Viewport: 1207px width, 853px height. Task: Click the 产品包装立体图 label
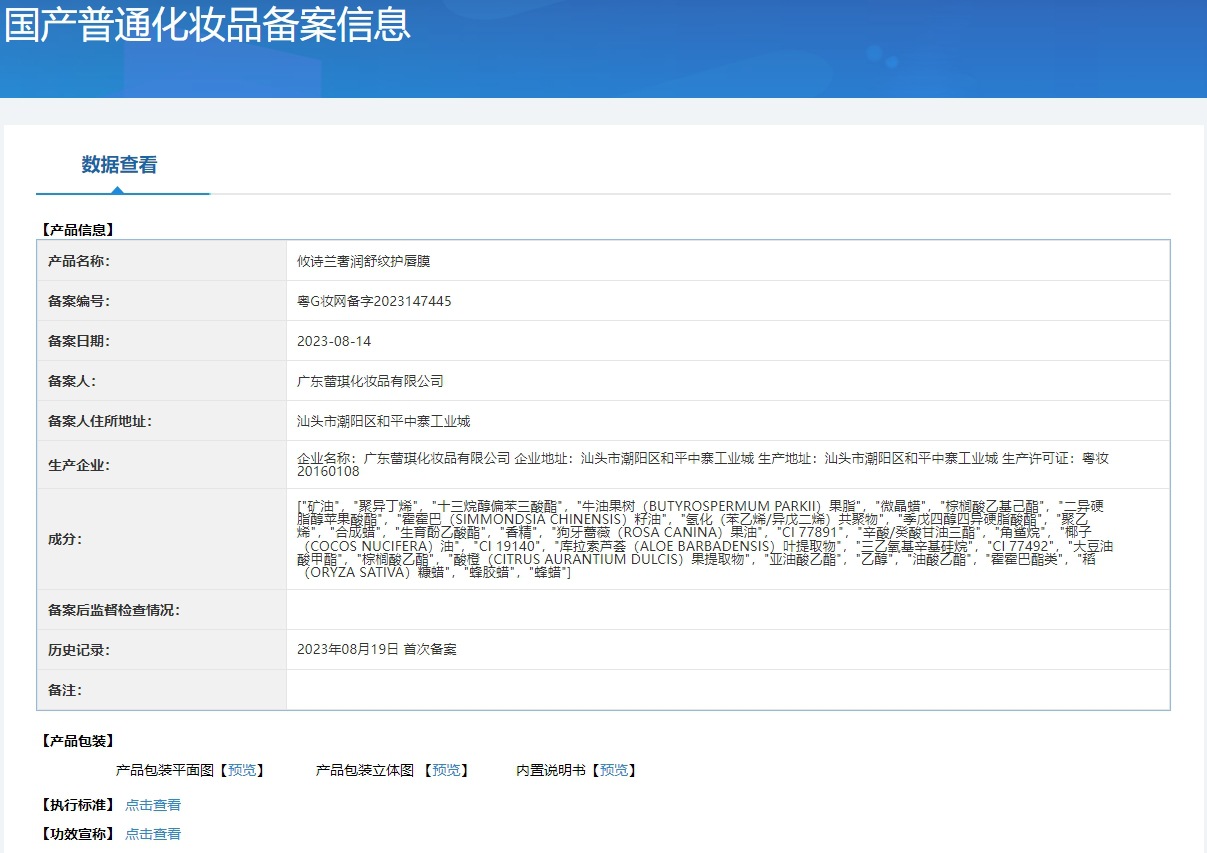[365, 770]
